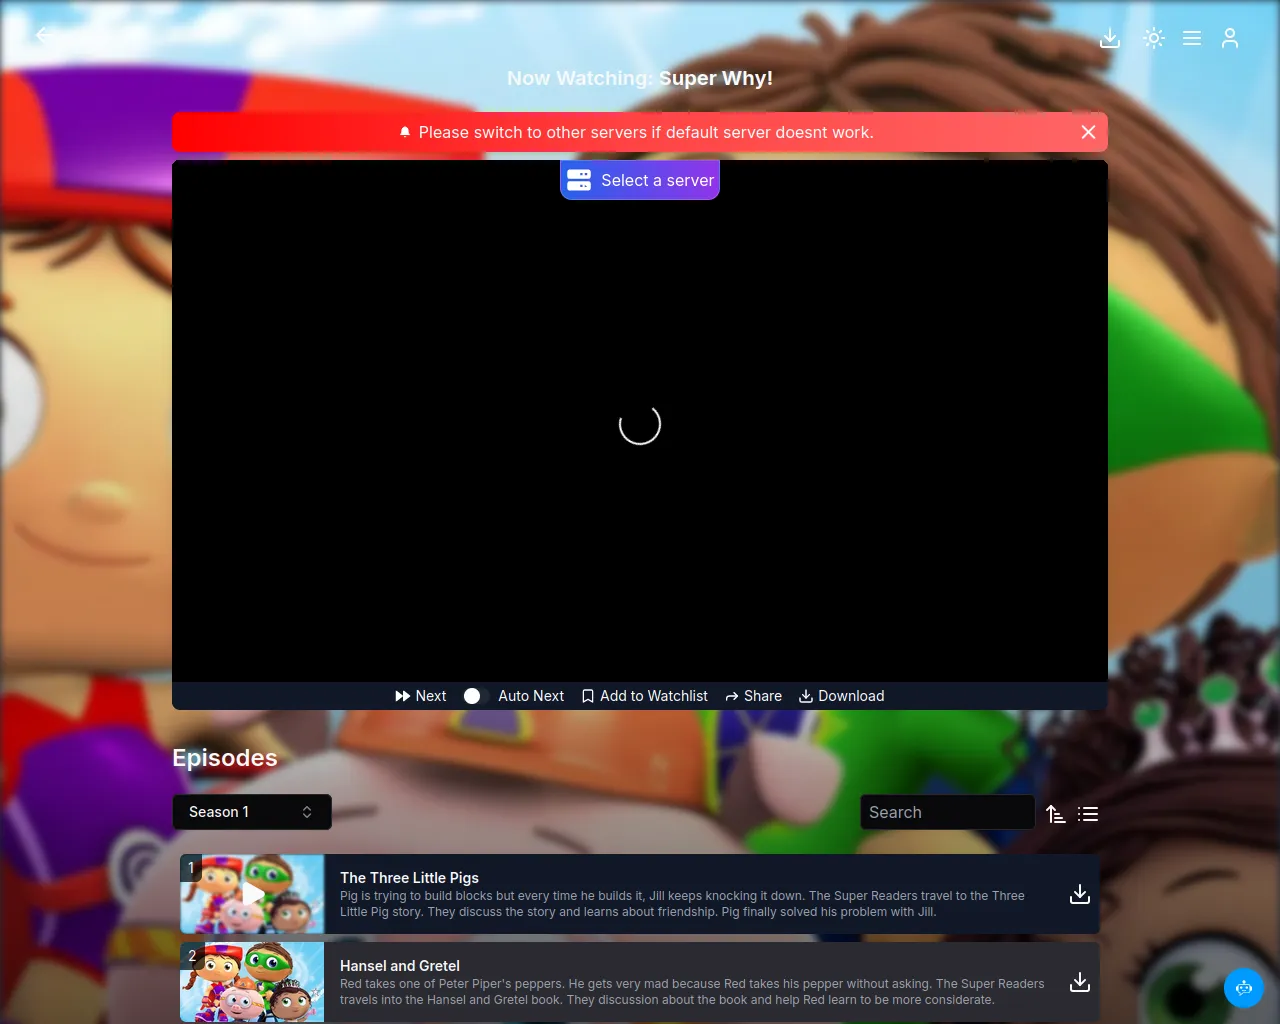The width and height of the screenshot is (1280, 1024).
Task: Open the chatbot assistant bubble
Action: click(x=1244, y=988)
